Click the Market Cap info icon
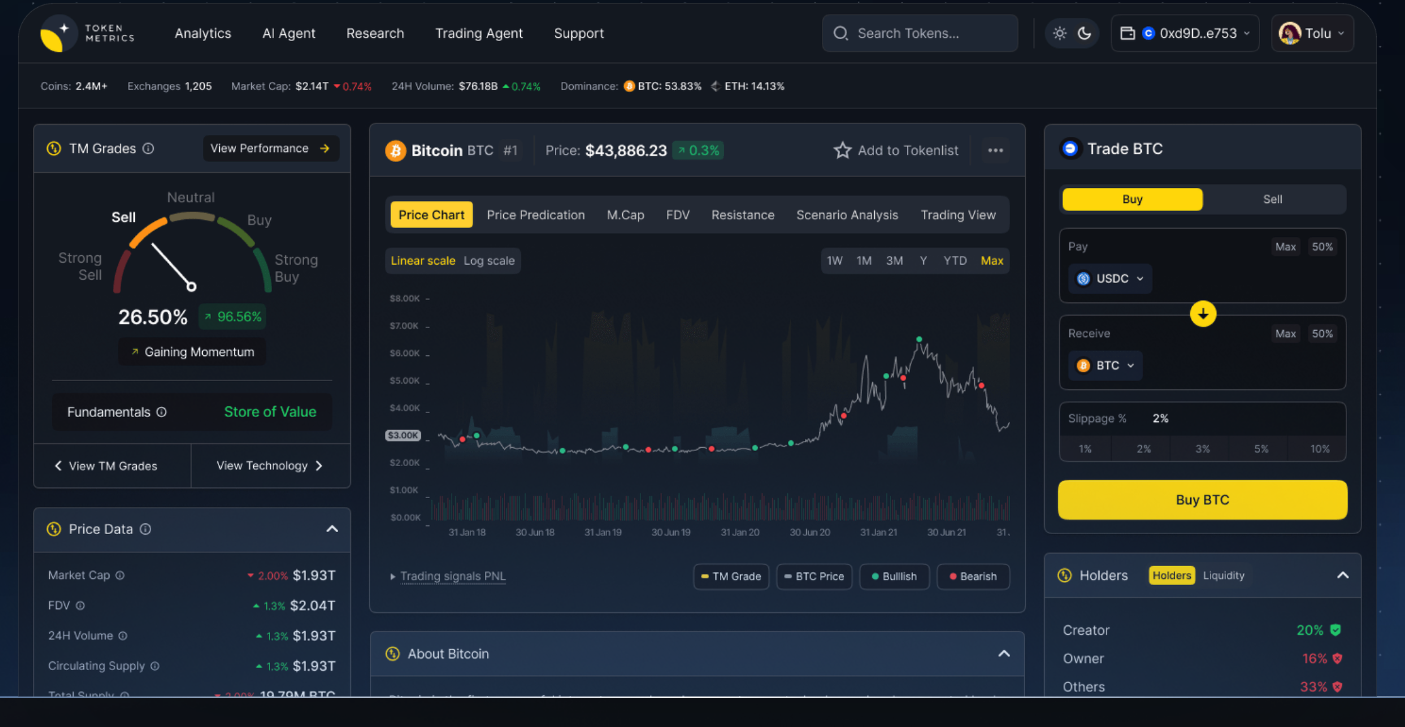 pyautogui.click(x=120, y=576)
